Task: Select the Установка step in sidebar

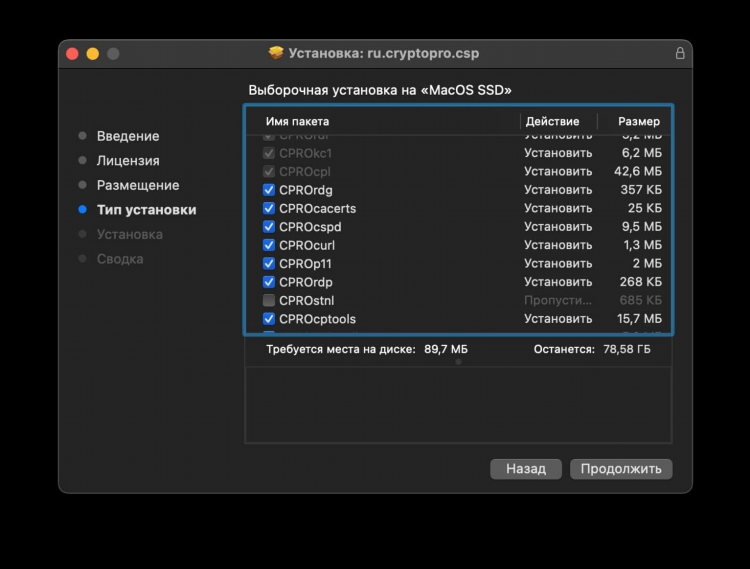Action: 130,234
